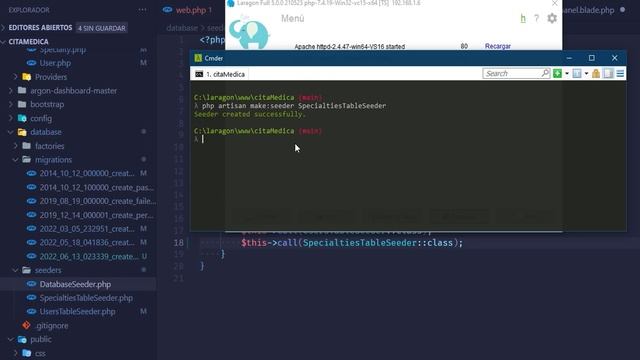Screen dimensions: 640x360
Task: Click the Cmder lambda icon in title bar
Action: (x=198, y=58)
